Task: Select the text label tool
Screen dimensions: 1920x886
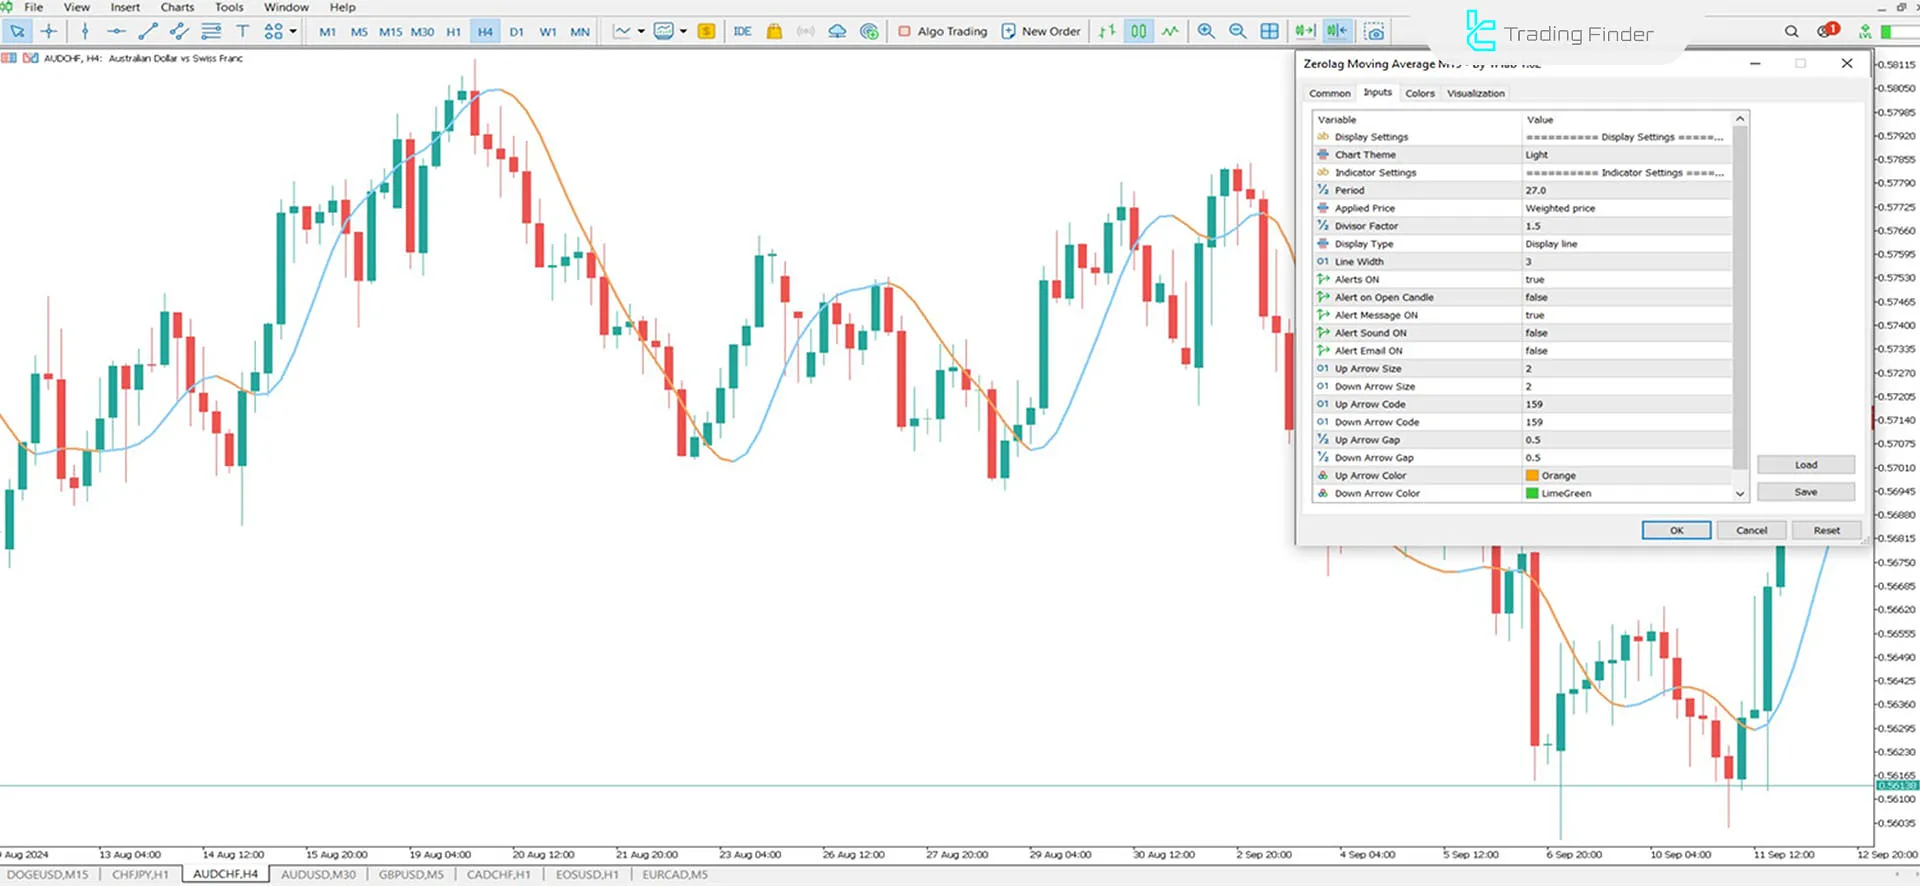Action: [x=242, y=32]
